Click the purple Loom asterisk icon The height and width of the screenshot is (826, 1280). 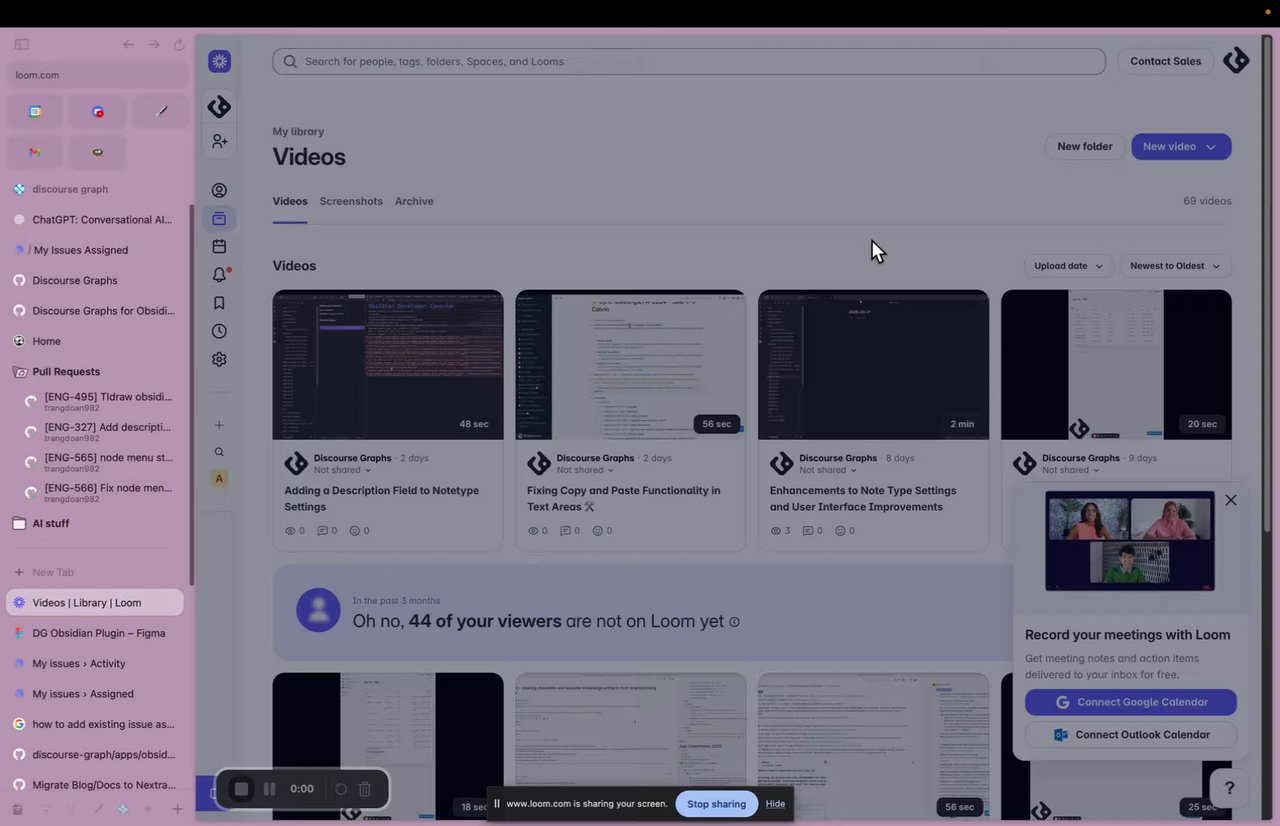(x=219, y=61)
